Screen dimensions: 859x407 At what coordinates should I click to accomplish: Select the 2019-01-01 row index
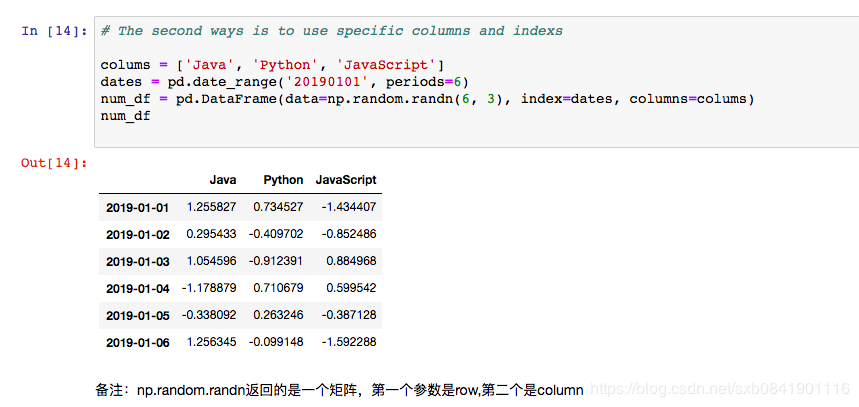pos(137,208)
